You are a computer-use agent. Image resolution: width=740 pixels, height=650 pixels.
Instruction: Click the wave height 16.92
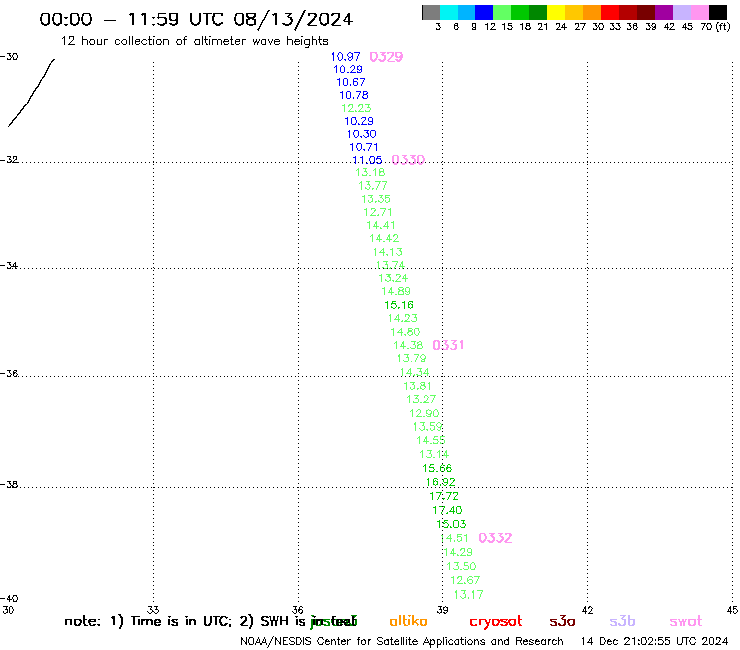(x=441, y=482)
